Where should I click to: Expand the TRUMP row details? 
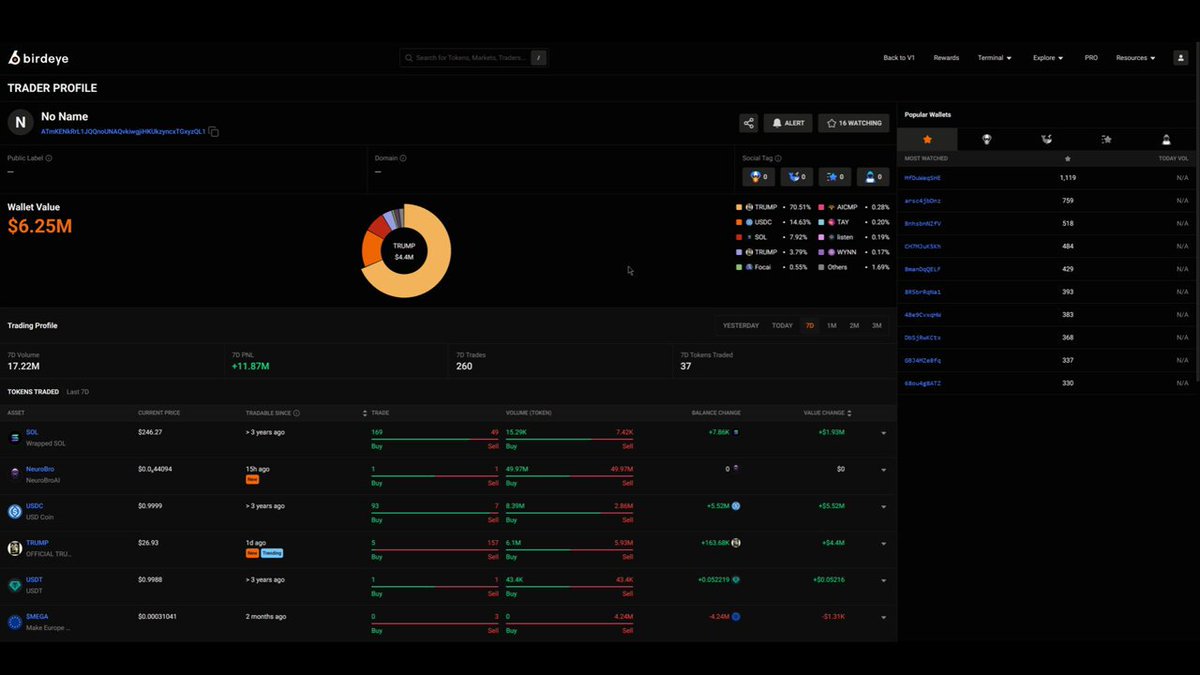[883, 544]
